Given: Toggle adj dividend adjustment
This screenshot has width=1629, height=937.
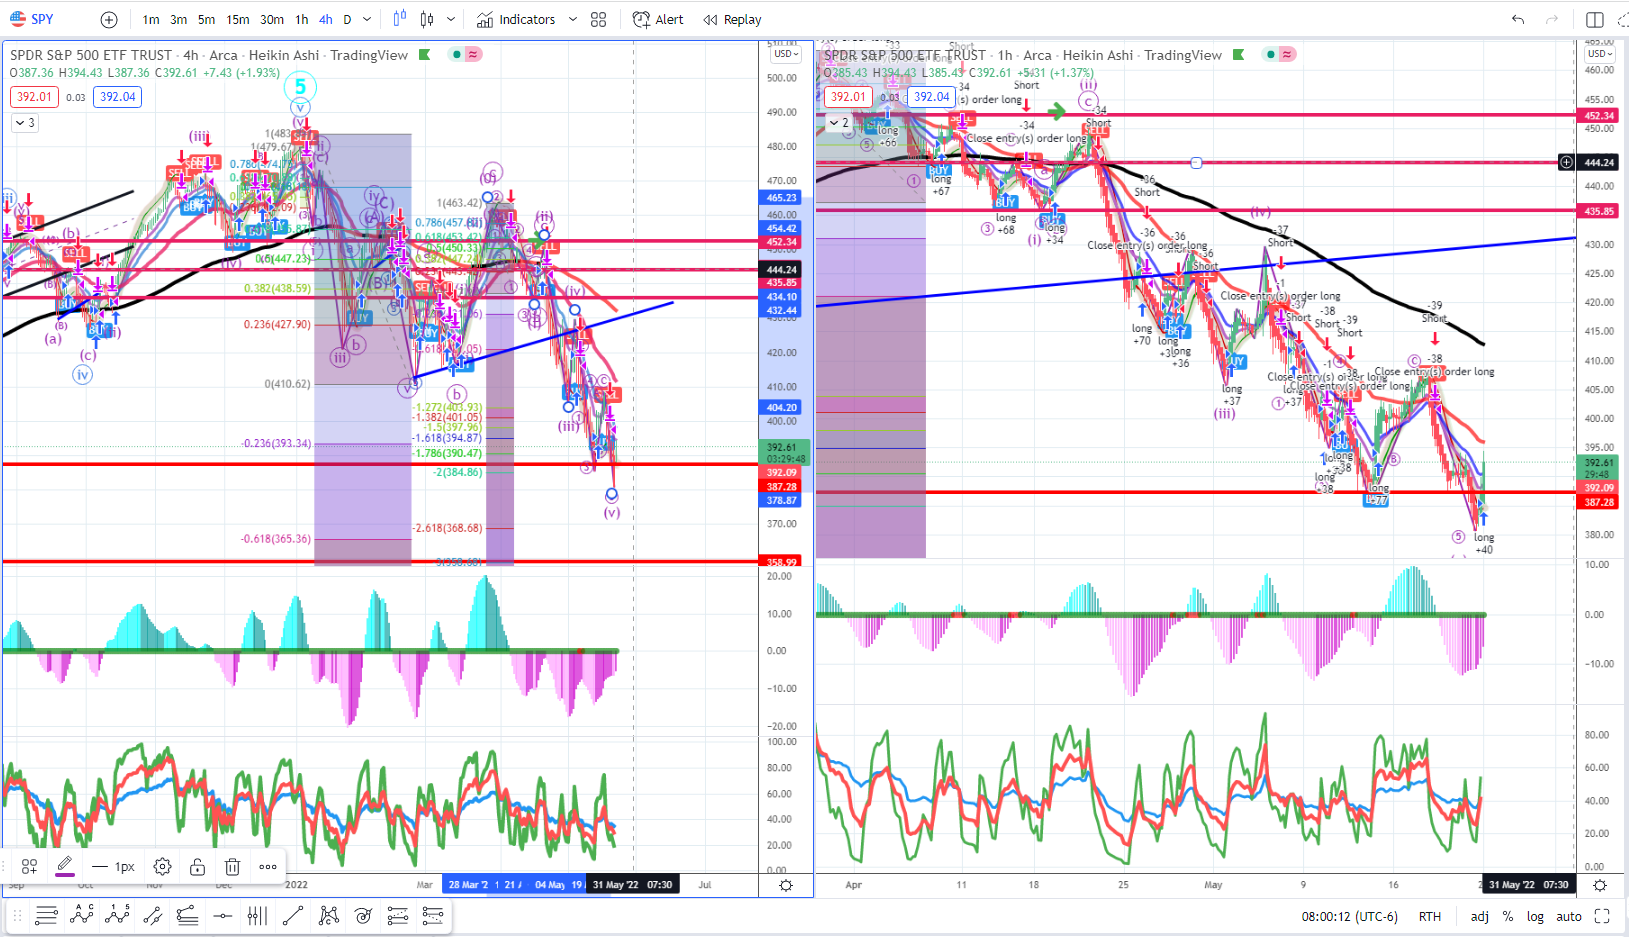Looking at the screenshot, I should (x=1480, y=916).
